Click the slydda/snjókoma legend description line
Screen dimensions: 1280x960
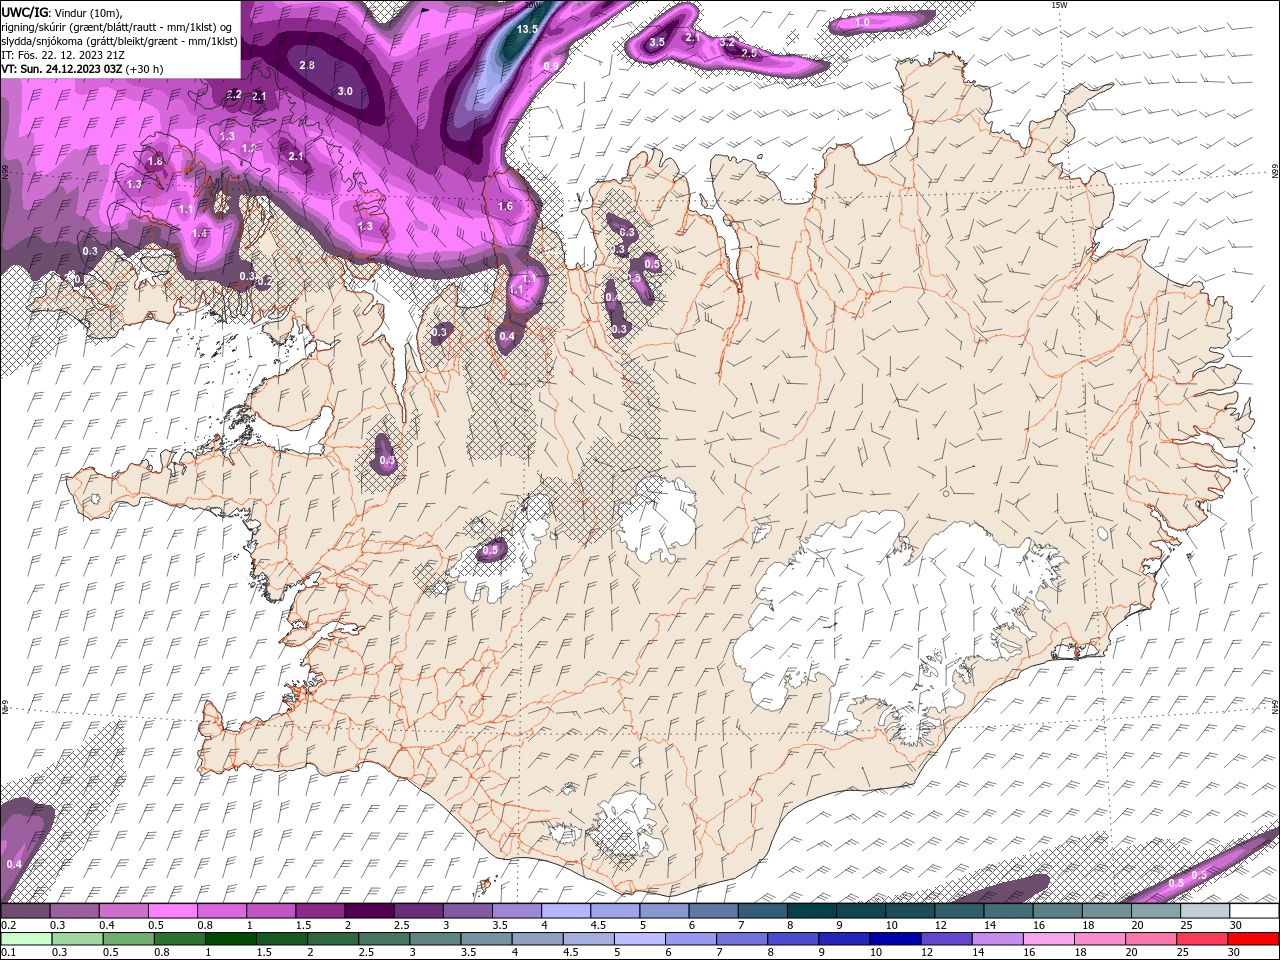[120, 41]
